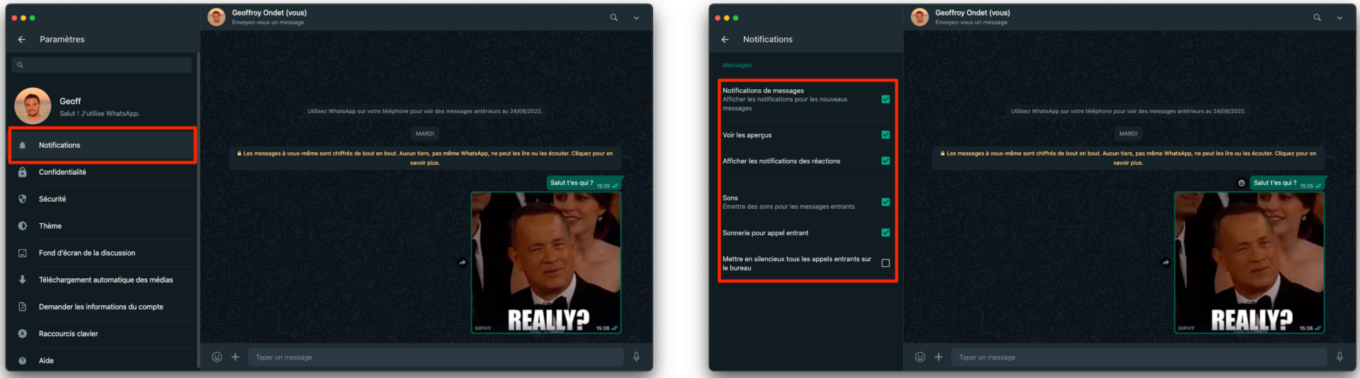Go back from Paramètres using the arrow
Viewport: 1360px width, 378px height.
[22, 39]
